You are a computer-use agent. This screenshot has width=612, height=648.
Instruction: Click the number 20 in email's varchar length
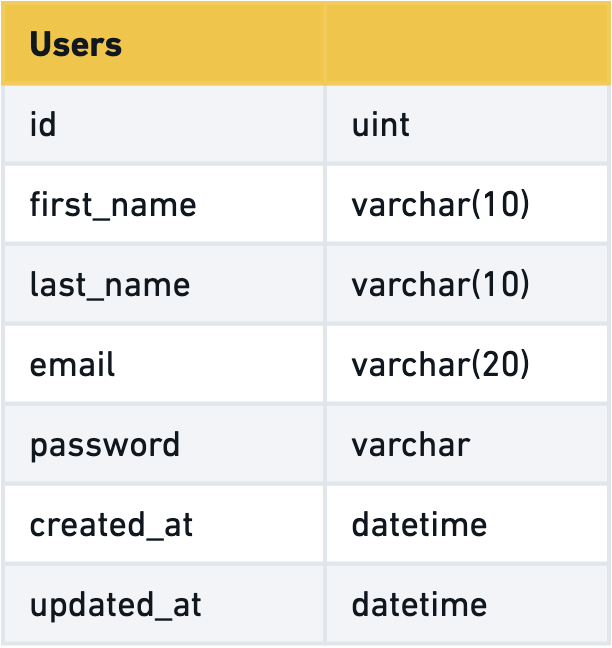[x=497, y=365]
